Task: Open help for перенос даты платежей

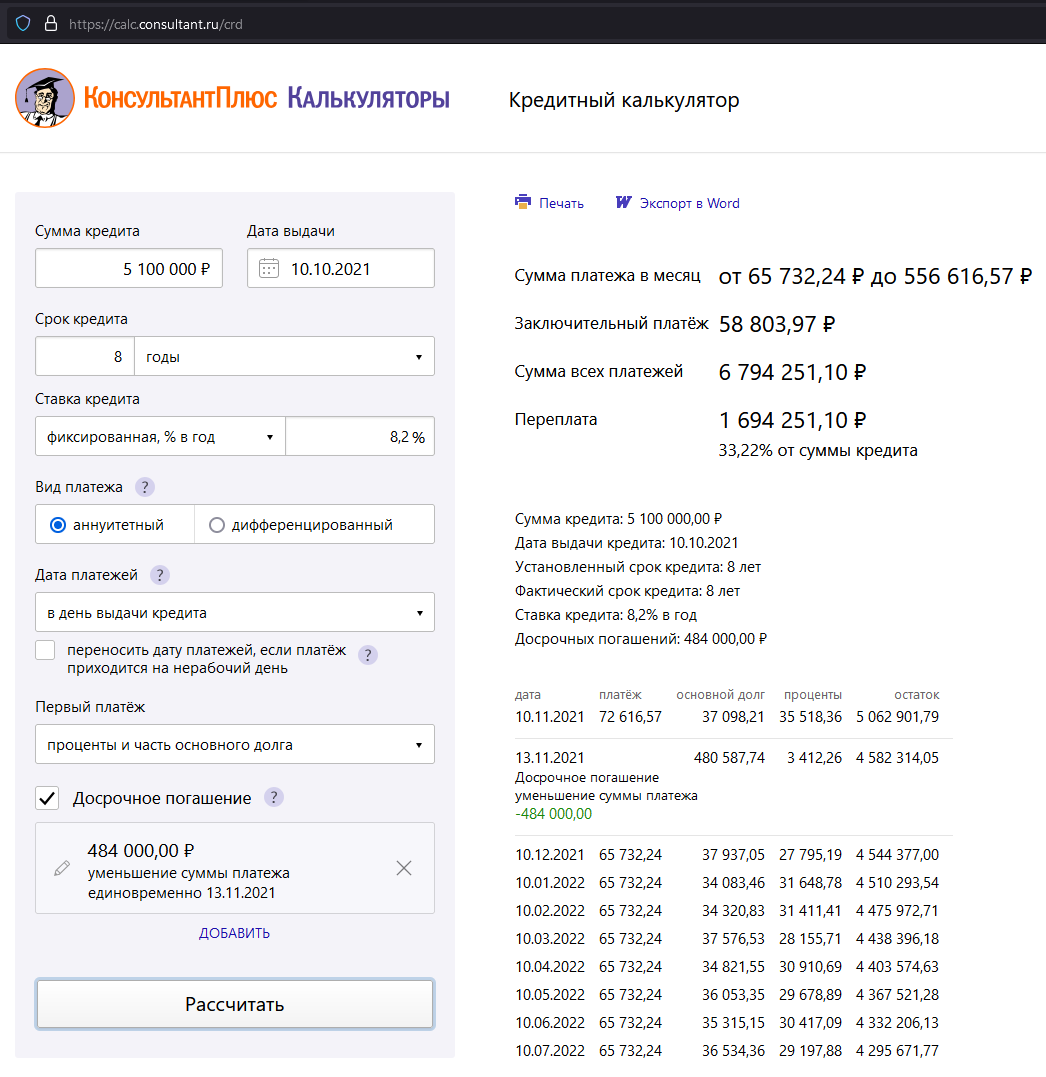Action: pyautogui.click(x=368, y=655)
